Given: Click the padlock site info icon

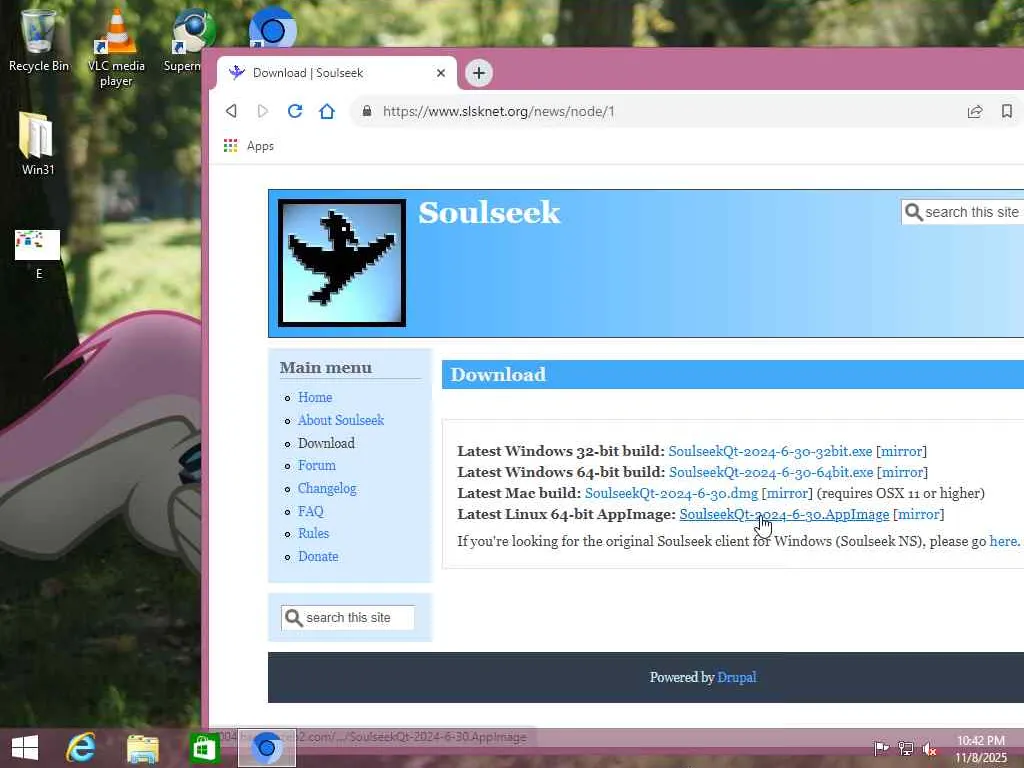Looking at the screenshot, I should tap(367, 111).
